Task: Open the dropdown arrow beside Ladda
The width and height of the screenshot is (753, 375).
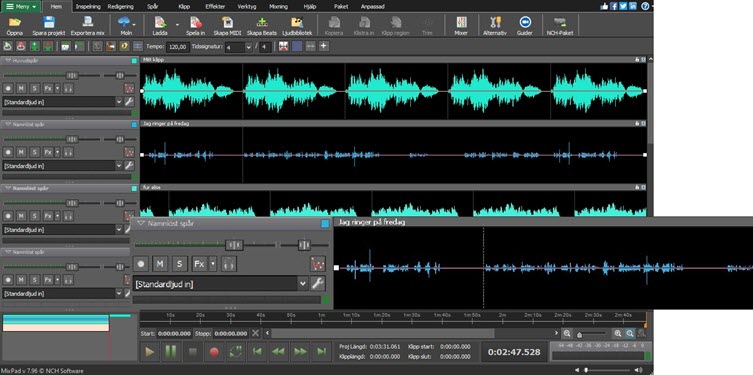Action: 177,24
